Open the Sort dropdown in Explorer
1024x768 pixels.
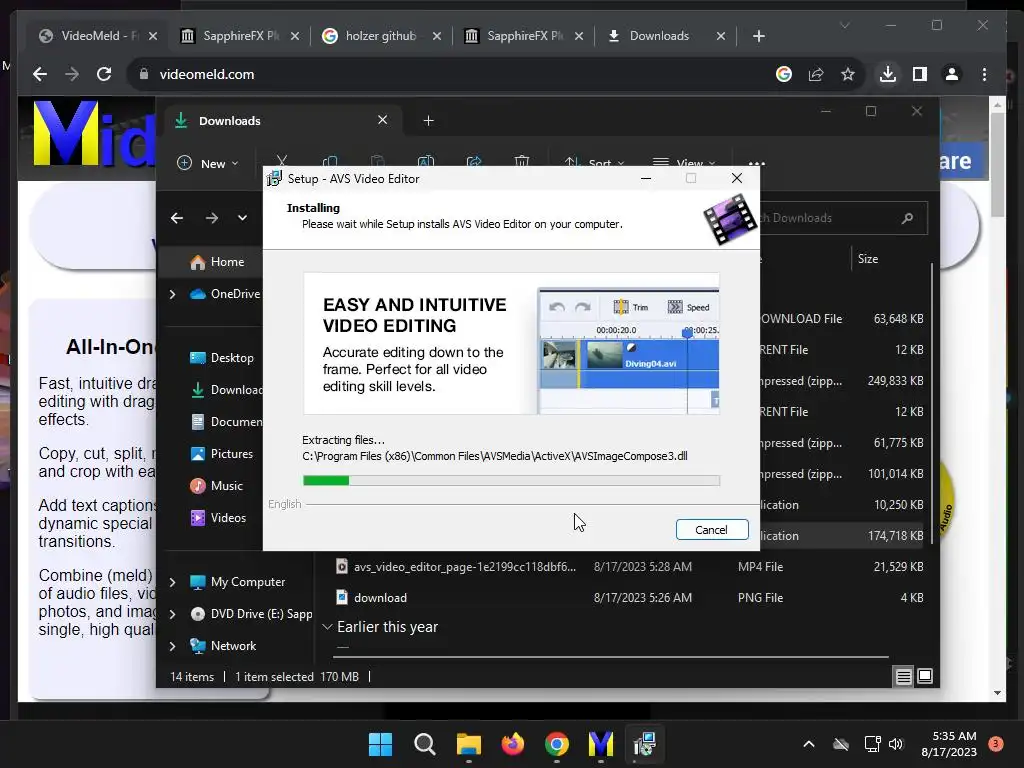pos(594,163)
